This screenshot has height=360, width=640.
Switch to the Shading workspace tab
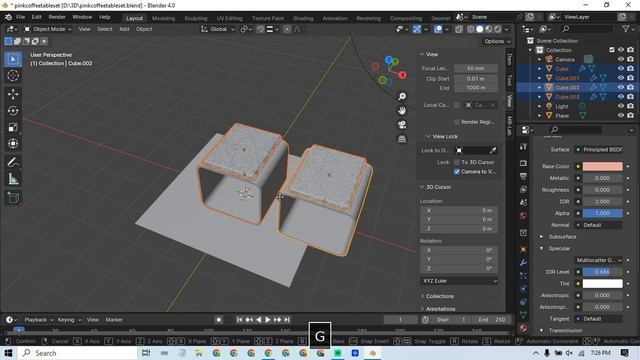click(x=303, y=18)
